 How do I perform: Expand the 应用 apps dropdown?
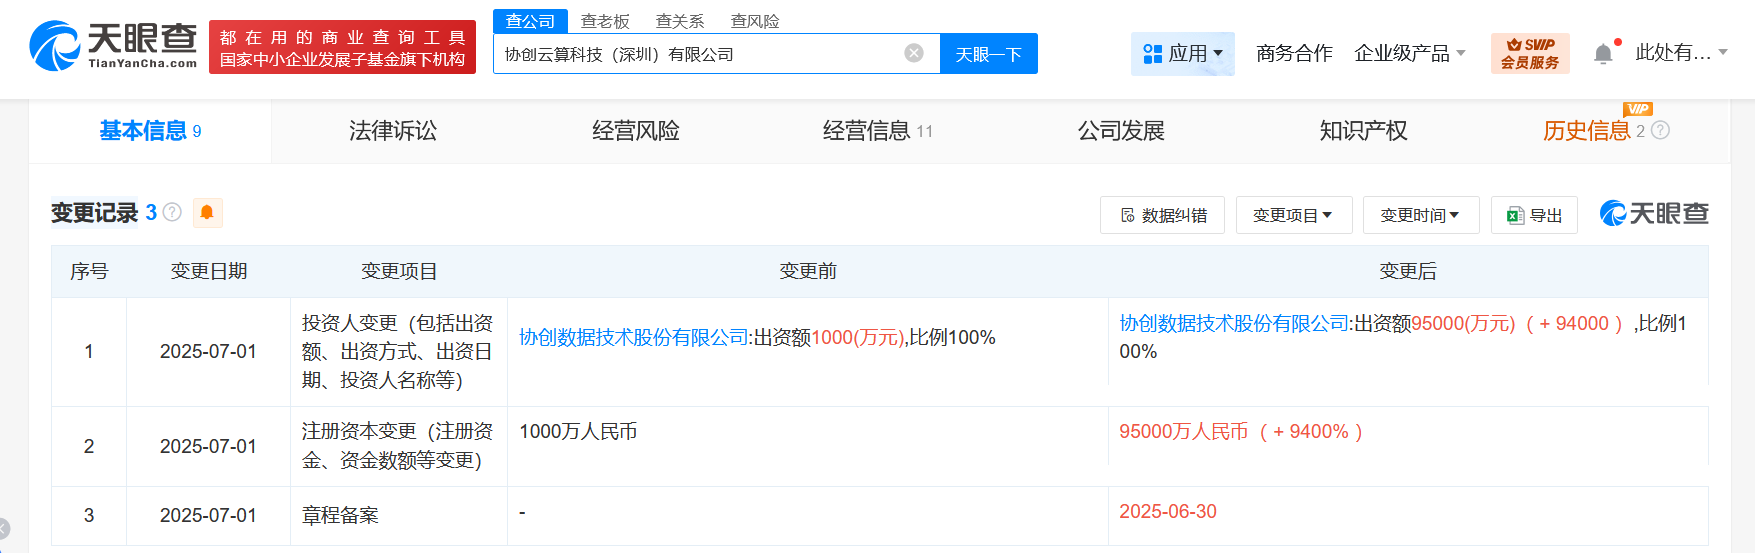coord(1183,53)
